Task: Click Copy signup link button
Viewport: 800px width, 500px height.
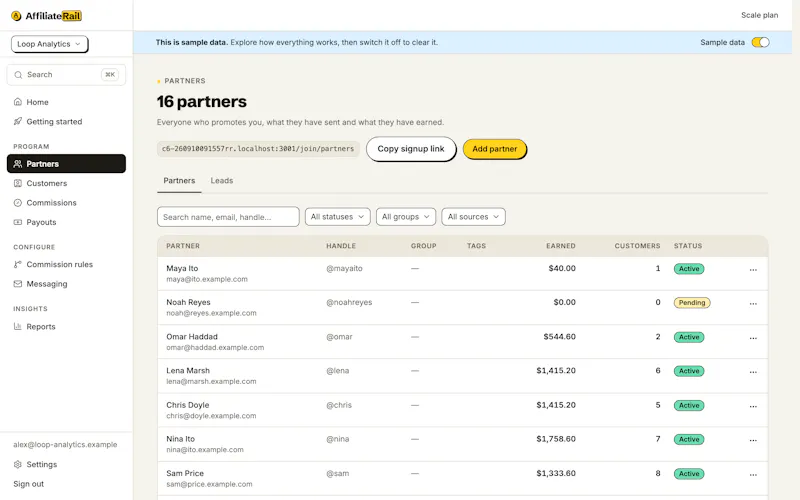Action: point(411,149)
